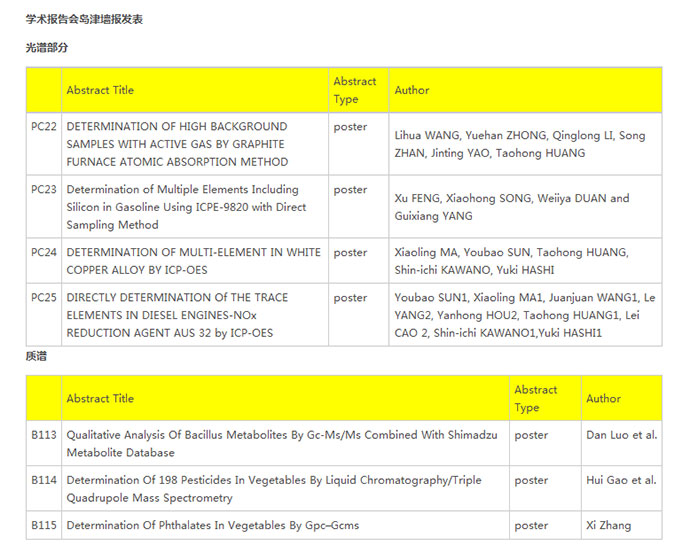Click the title about graphite furnace atomic absorption method
Image resolution: width=690 pixels, height=553 pixels.
(x=177, y=144)
